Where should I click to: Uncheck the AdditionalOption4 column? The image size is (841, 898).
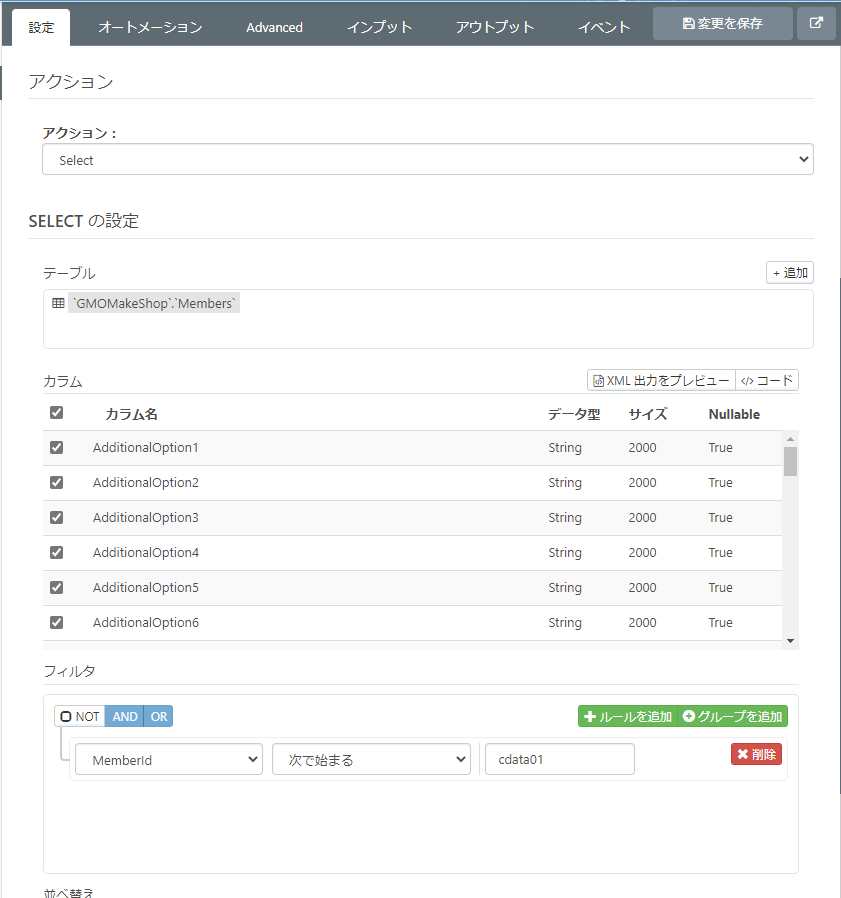click(56, 552)
